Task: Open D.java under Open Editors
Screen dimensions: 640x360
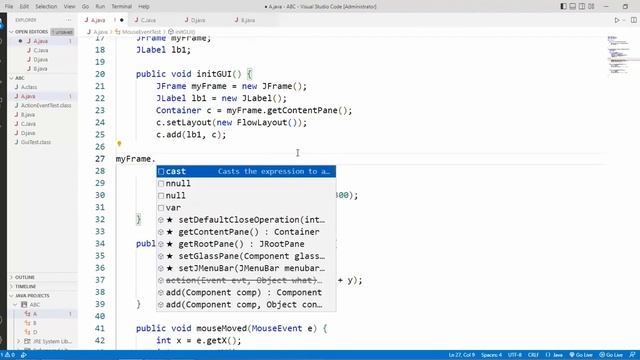Action: (x=40, y=60)
